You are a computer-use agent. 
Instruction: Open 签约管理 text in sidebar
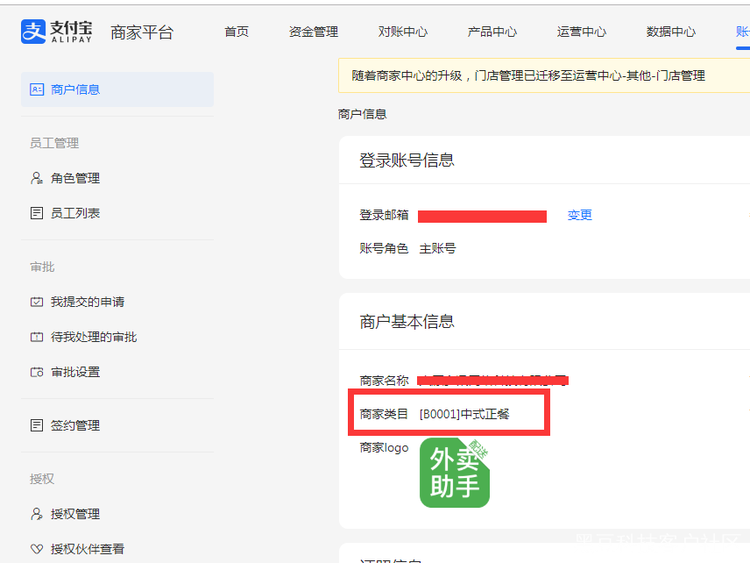click(75, 425)
